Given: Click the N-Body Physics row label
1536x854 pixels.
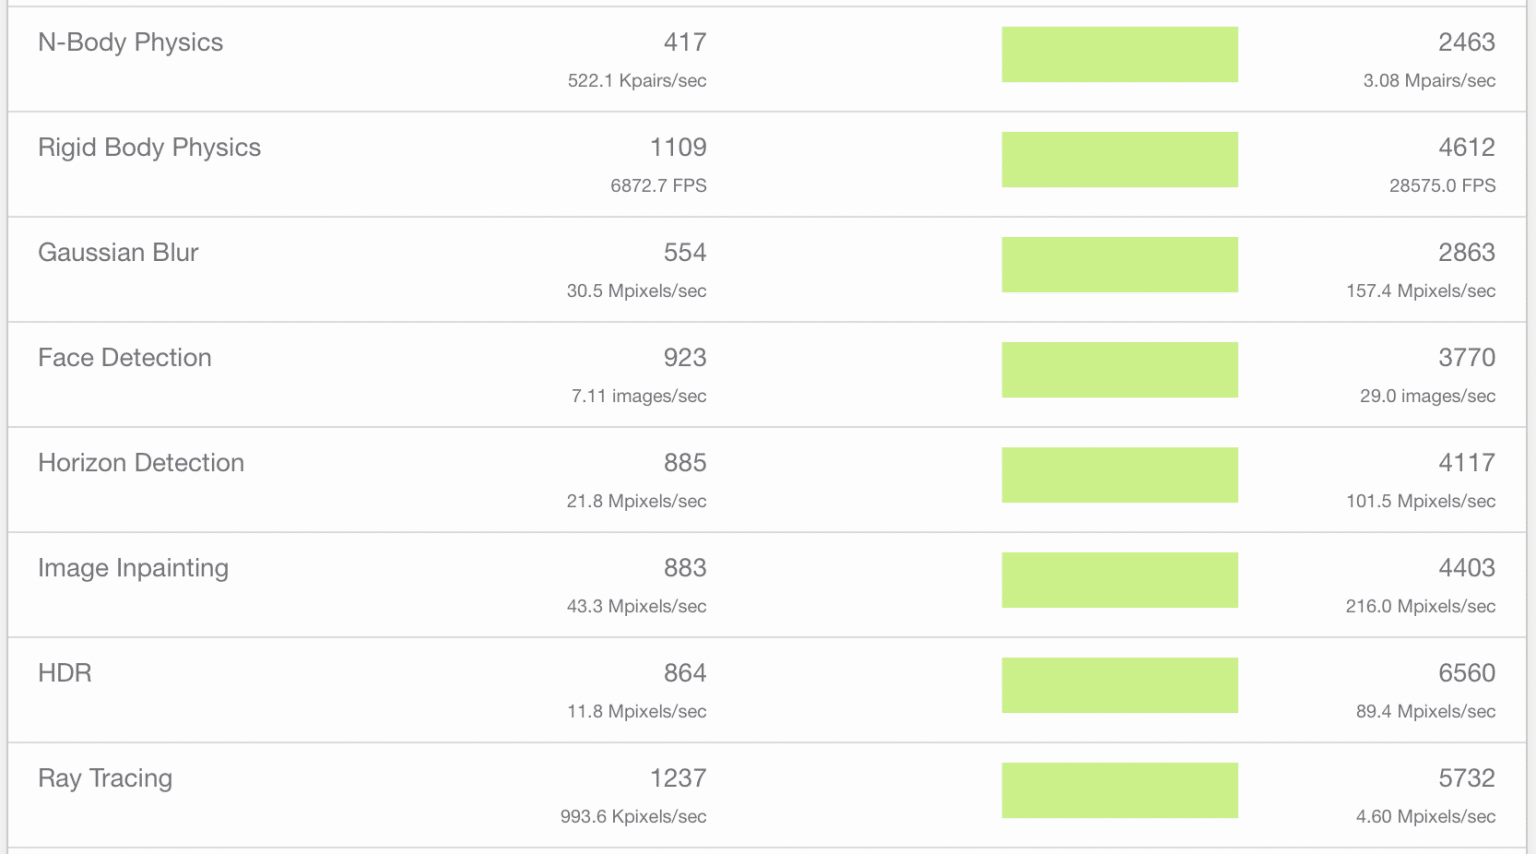Looking at the screenshot, I should [x=130, y=43].
